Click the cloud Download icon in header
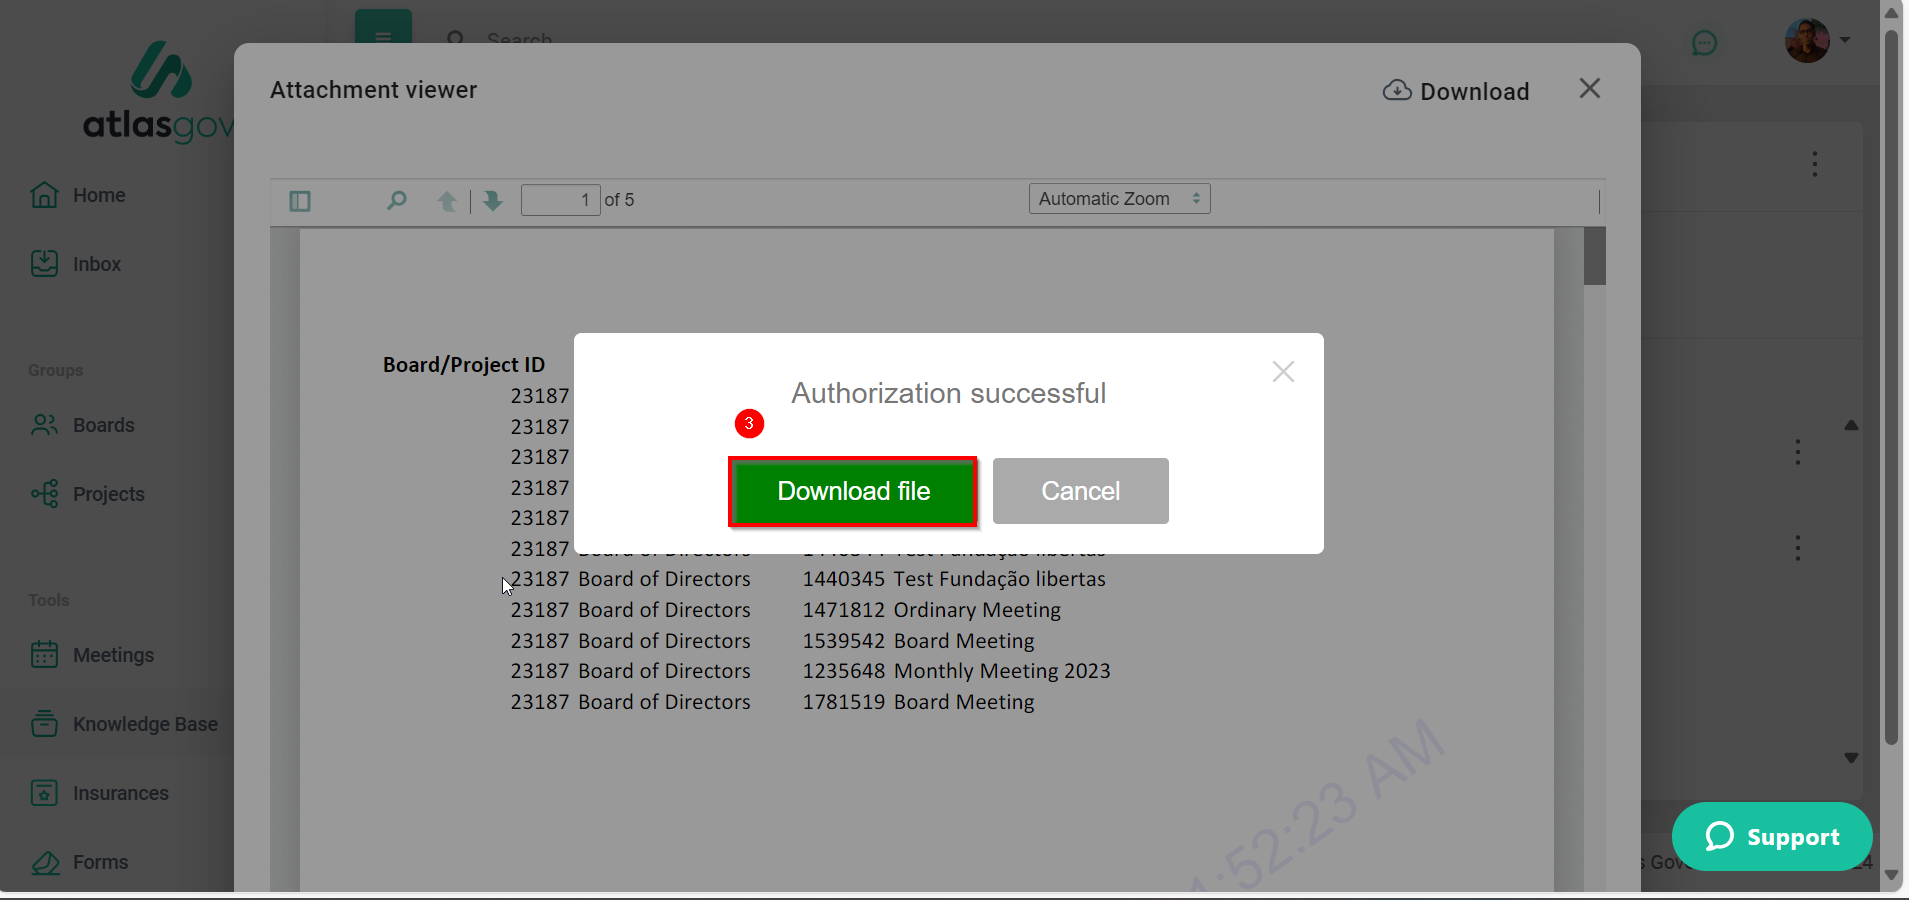 pyautogui.click(x=1397, y=91)
